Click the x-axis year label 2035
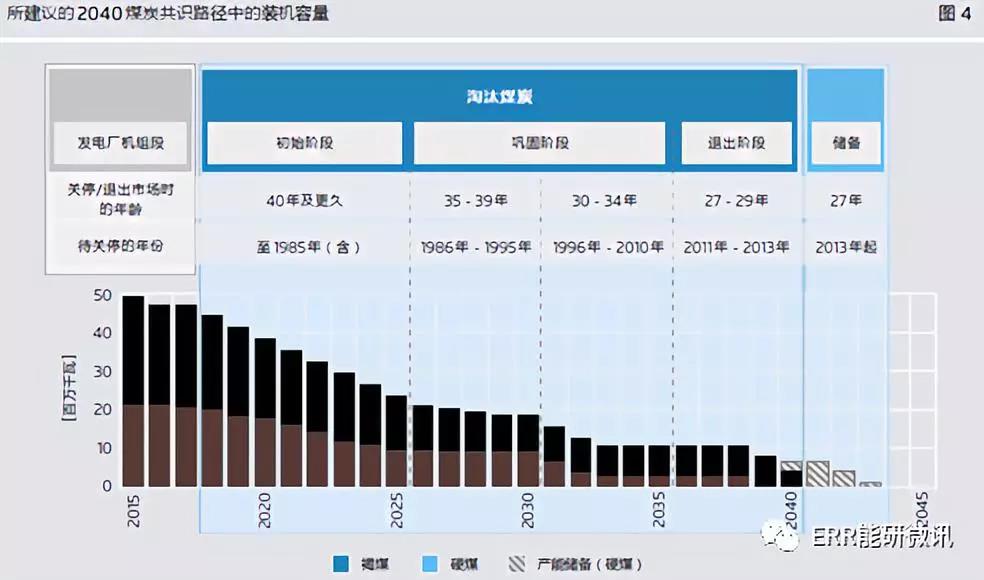The height and width of the screenshot is (580, 984). [x=658, y=510]
